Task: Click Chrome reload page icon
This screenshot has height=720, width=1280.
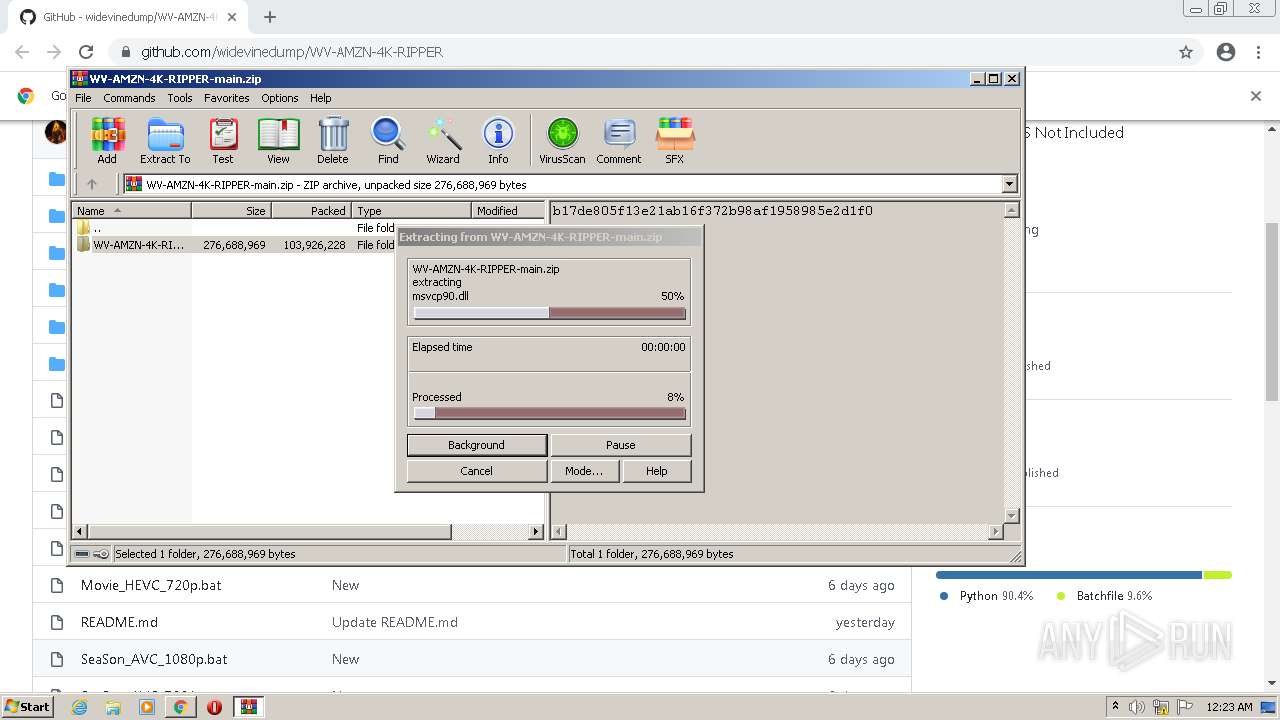Action: (86, 52)
